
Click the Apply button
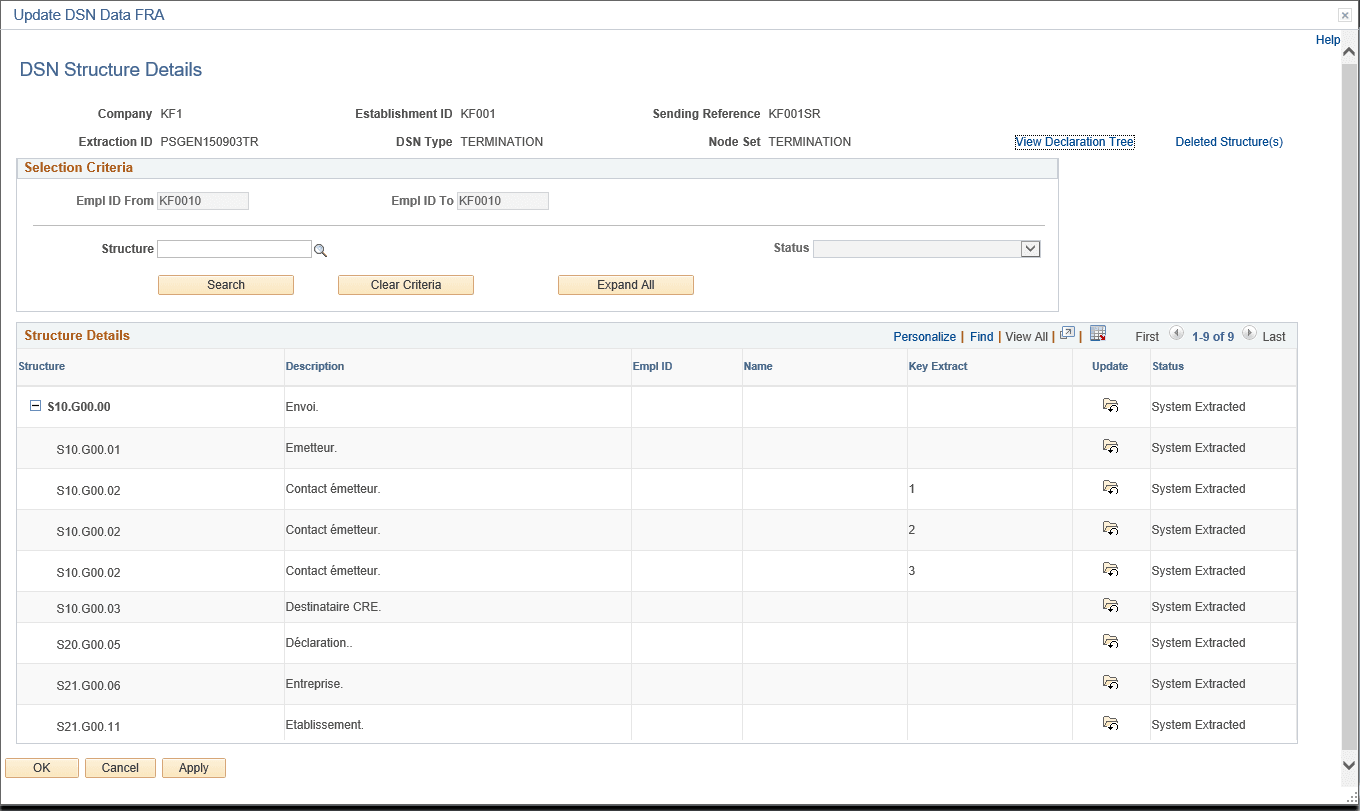(x=194, y=768)
